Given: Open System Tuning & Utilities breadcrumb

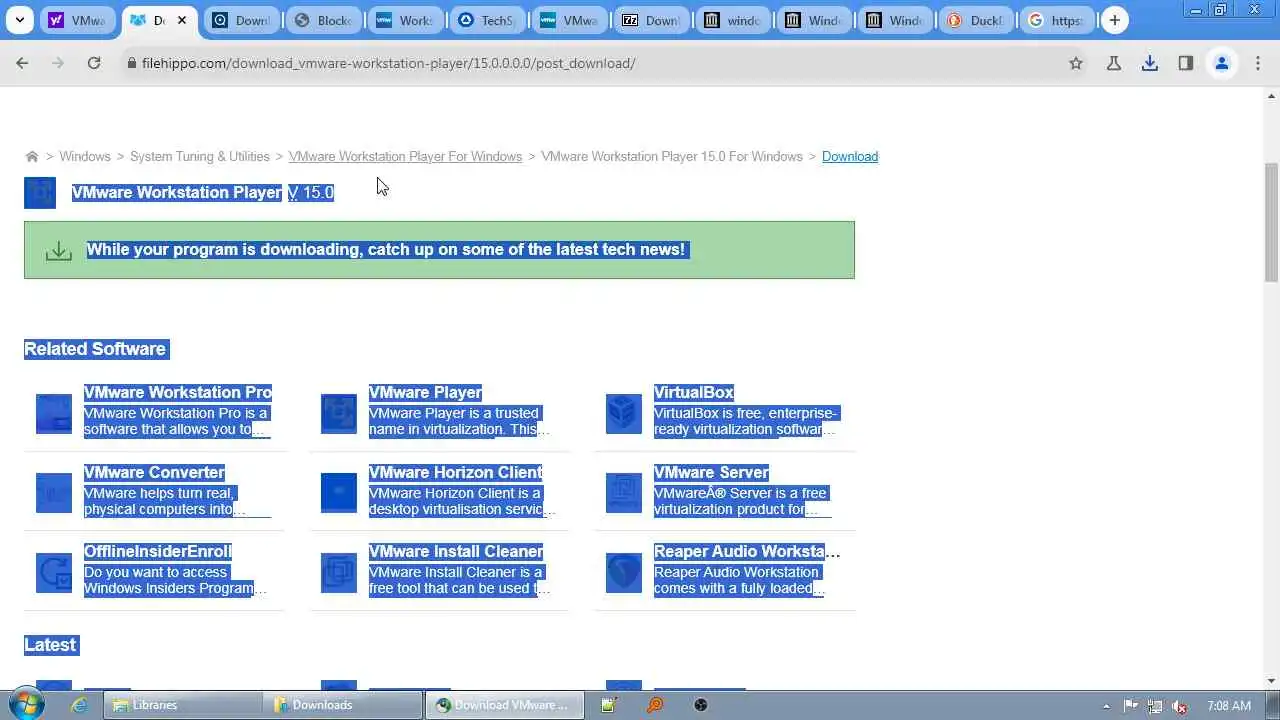Looking at the screenshot, I should [200, 156].
